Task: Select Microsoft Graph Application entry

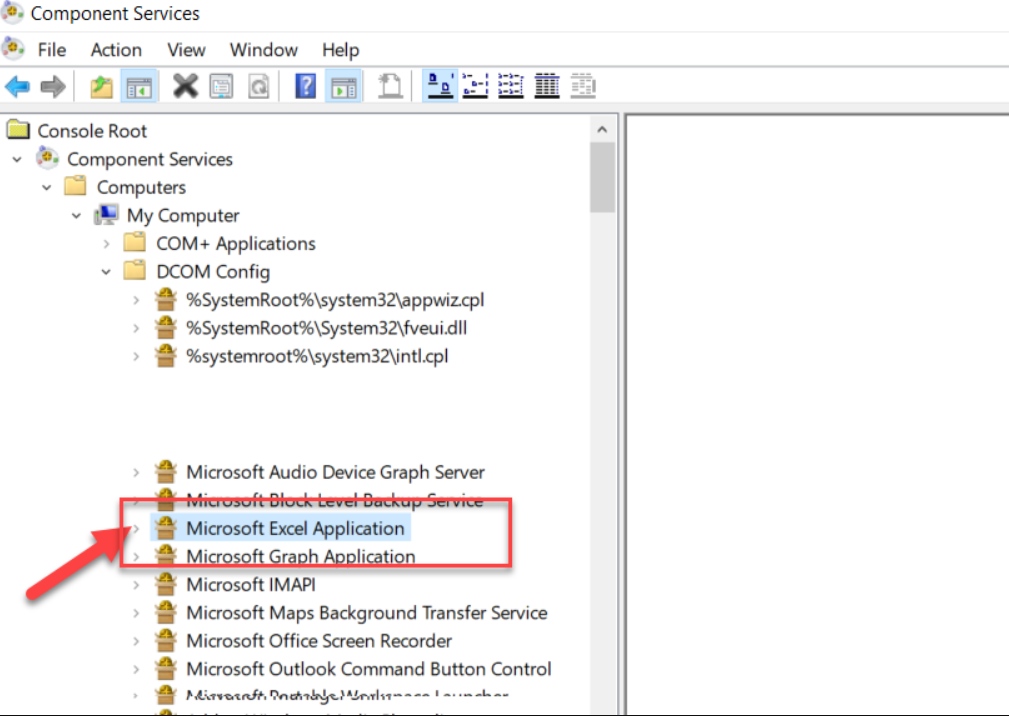Action: [x=301, y=556]
